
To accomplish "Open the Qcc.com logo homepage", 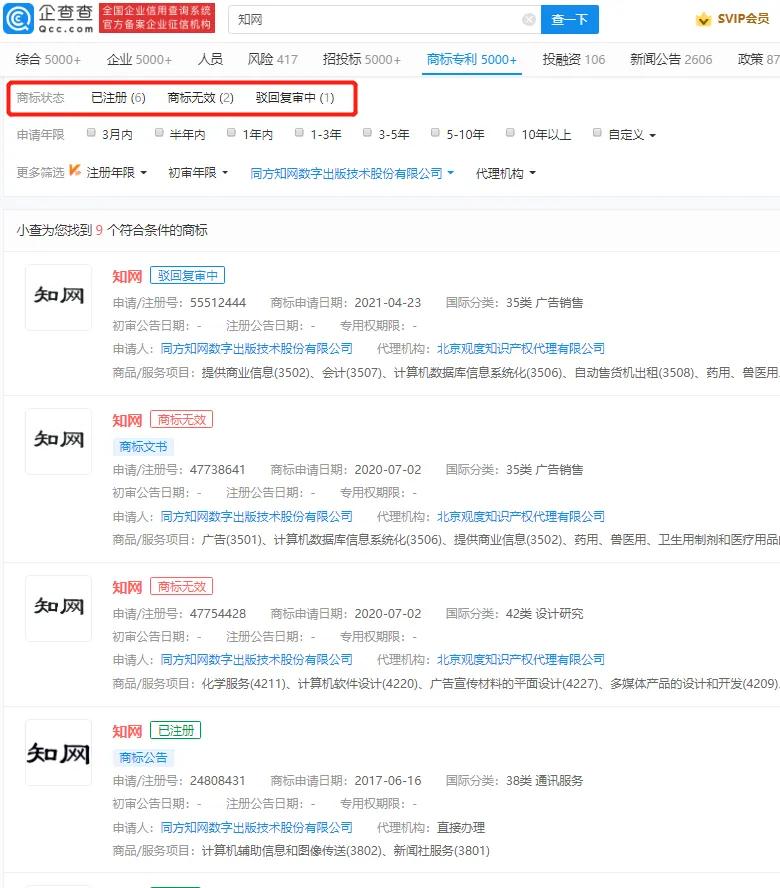I will (x=49, y=19).
